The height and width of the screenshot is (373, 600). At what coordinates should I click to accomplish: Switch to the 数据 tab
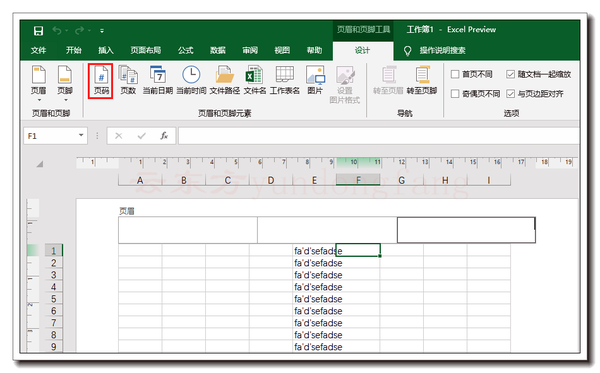click(218, 50)
